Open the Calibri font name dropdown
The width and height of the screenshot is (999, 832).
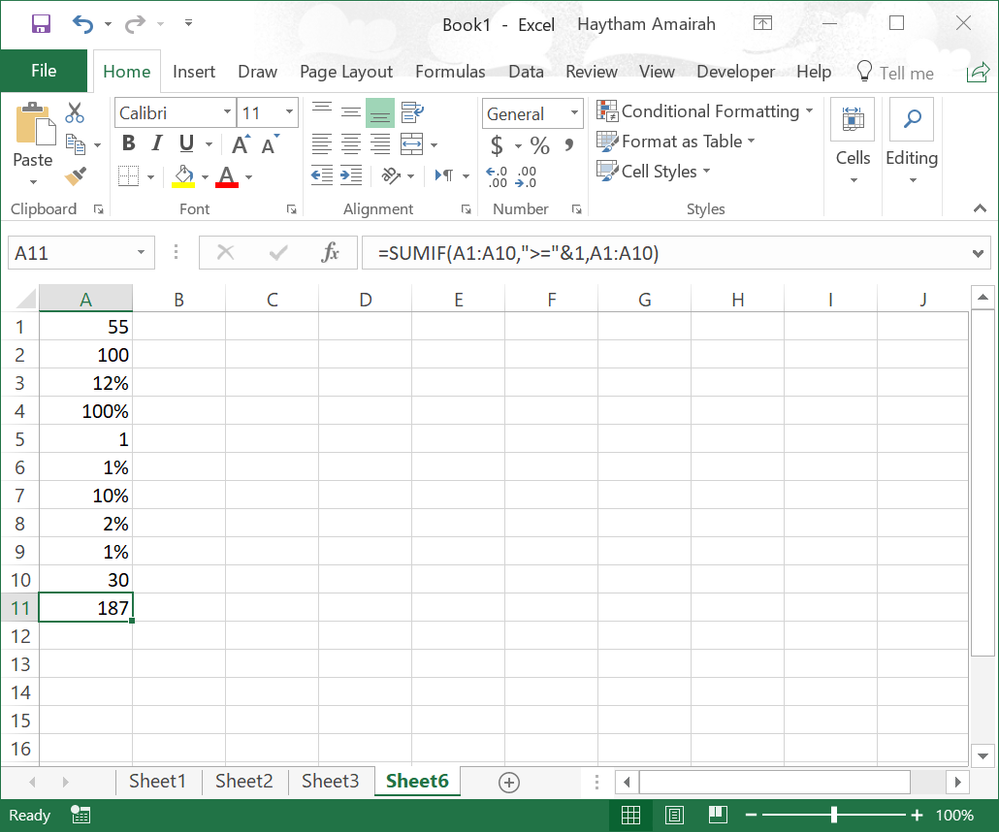227,113
